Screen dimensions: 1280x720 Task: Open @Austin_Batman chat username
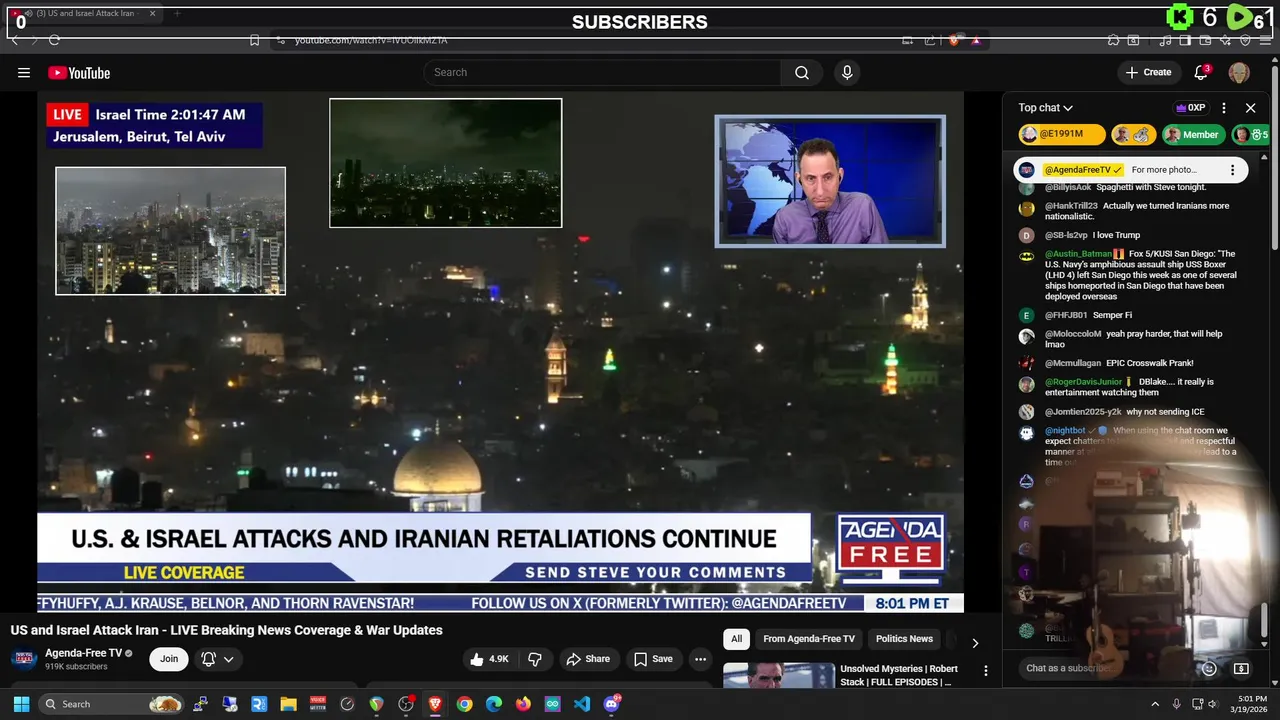1078,254
